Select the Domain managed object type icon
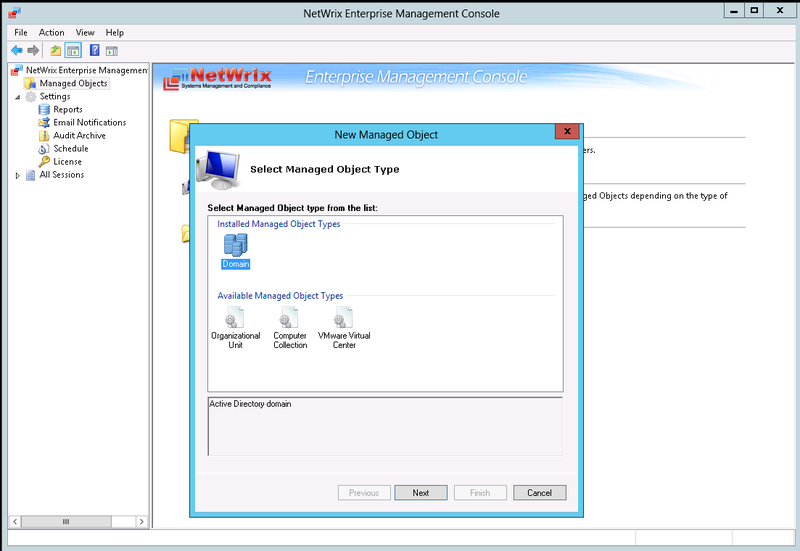The height and width of the screenshot is (551, 800). [x=236, y=245]
